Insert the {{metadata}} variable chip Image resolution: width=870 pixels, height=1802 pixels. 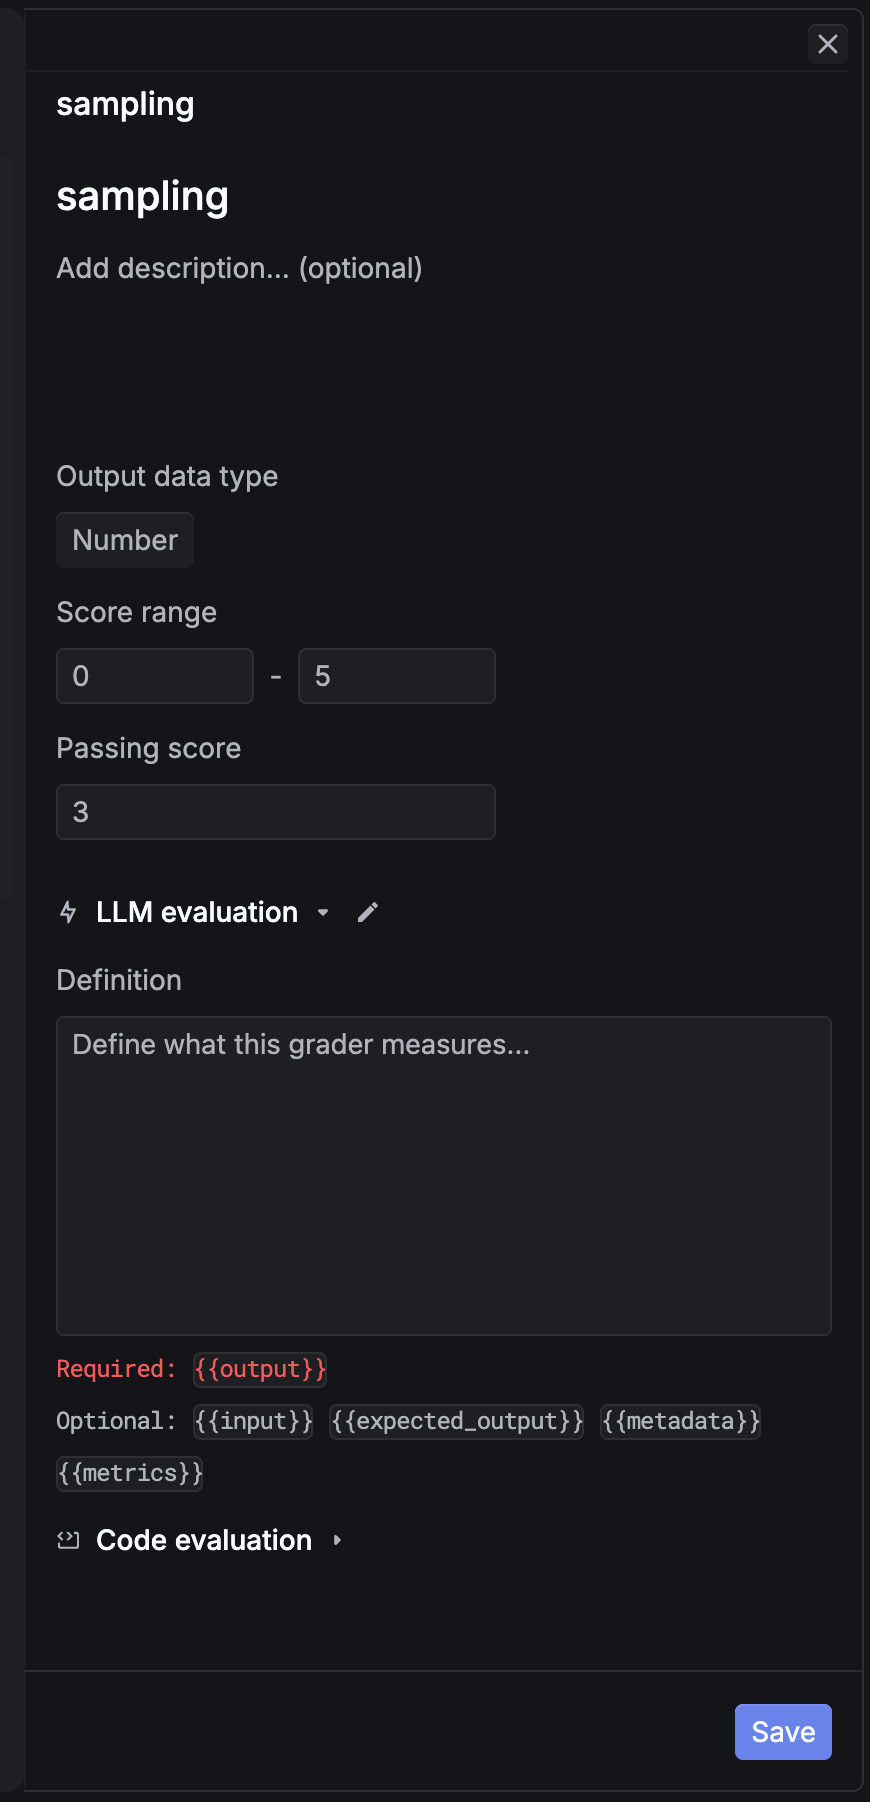coord(681,1421)
